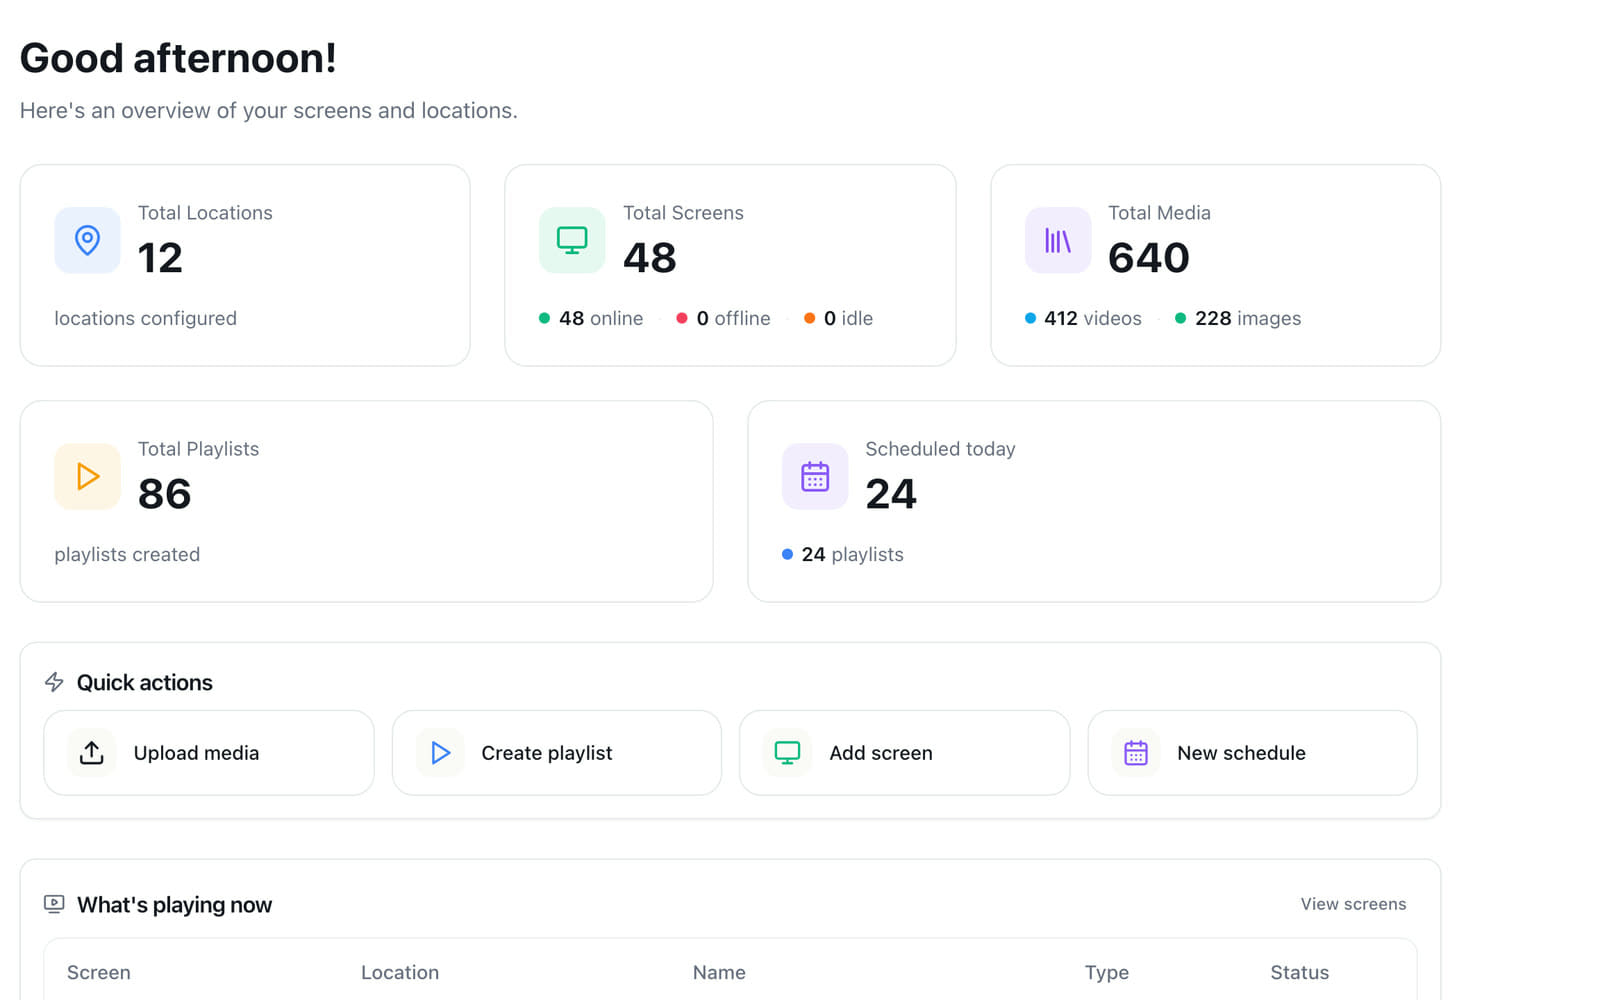Click the Total Media number 640

[1149, 258]
